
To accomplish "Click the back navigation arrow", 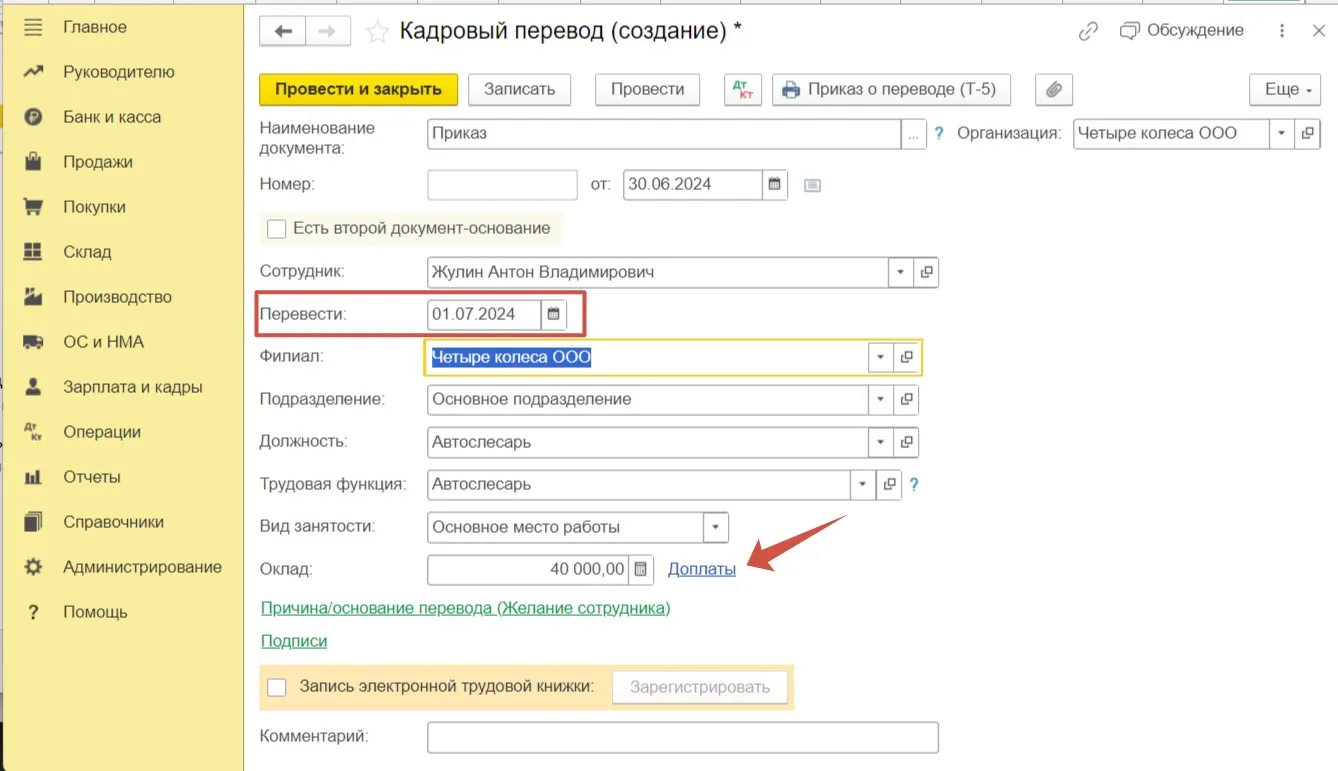I will pyautogui.click(x=283, y=32).
